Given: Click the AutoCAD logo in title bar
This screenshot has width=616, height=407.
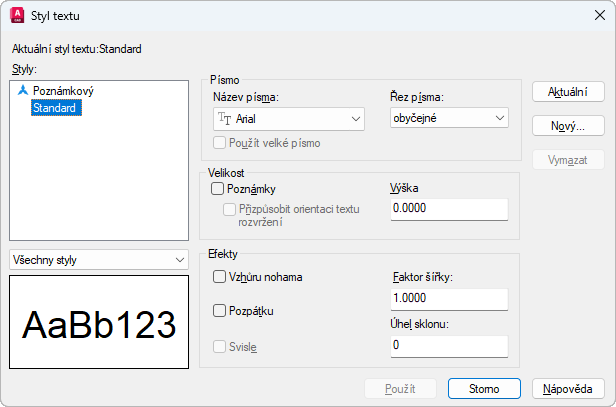Looking at the screenshot, I should pos(17,16).
